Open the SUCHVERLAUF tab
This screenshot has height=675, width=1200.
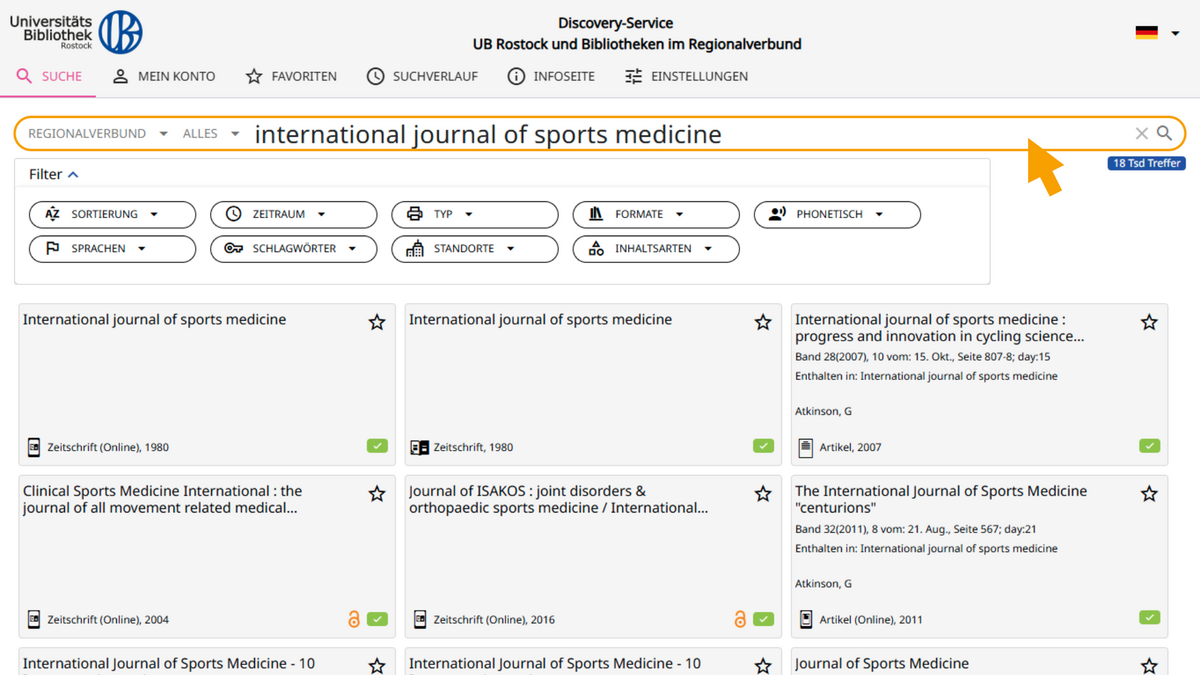pos(422,76)
